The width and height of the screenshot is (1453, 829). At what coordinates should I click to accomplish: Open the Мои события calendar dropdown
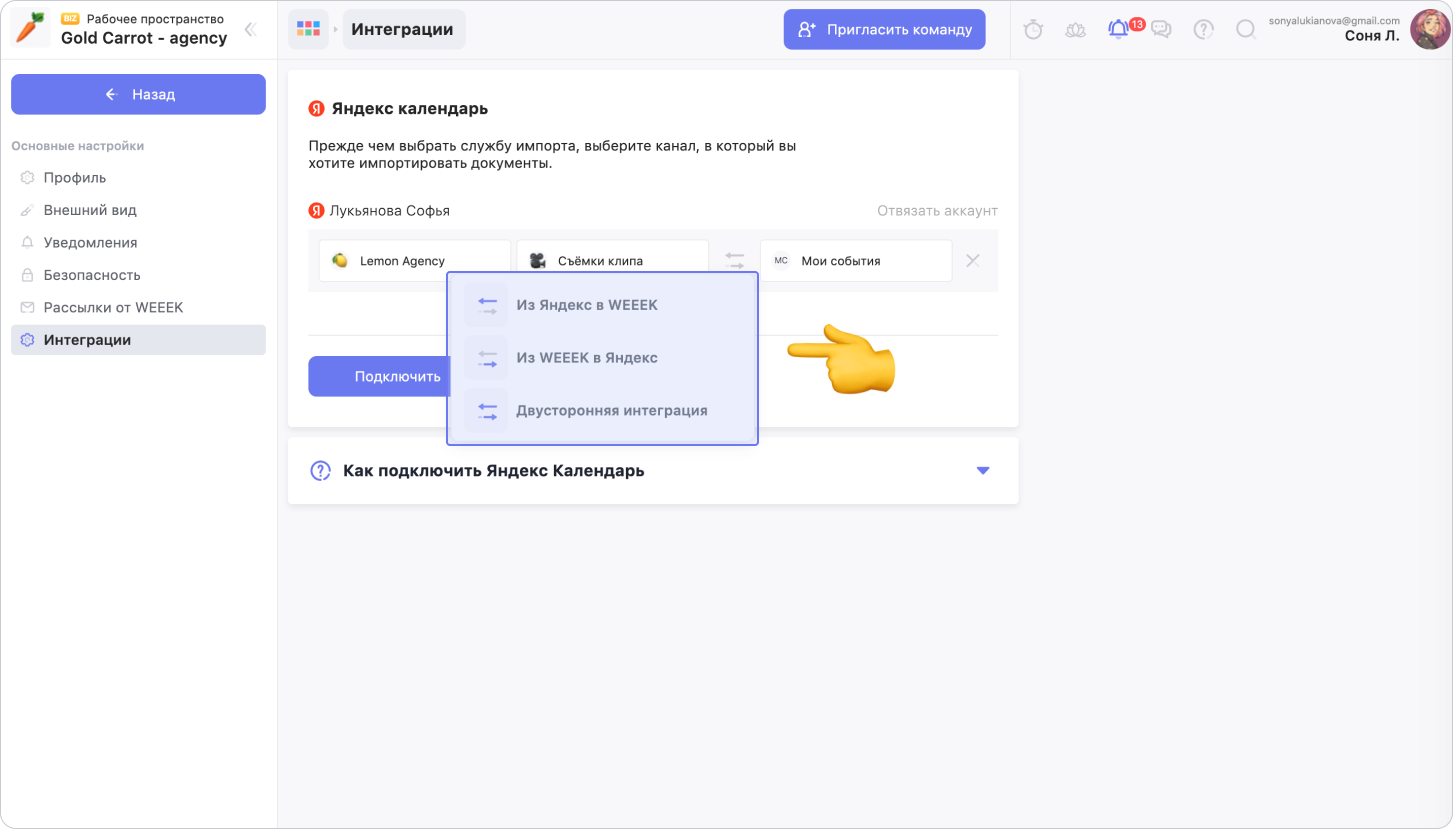pos(856,261)
